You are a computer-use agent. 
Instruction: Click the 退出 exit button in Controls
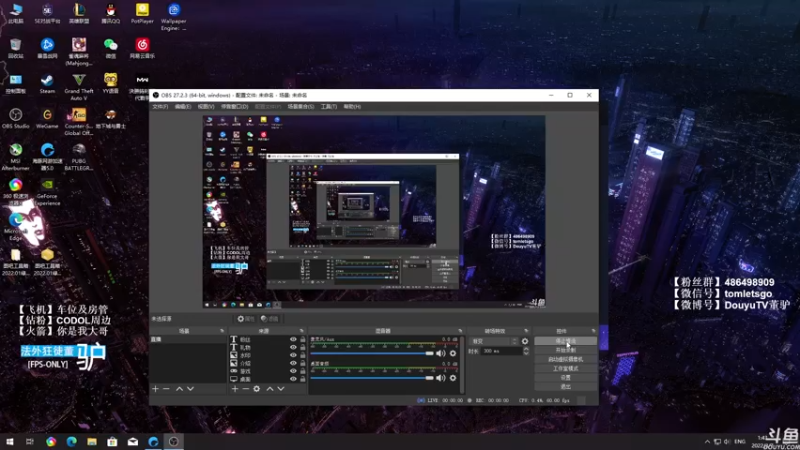point(565,387)
